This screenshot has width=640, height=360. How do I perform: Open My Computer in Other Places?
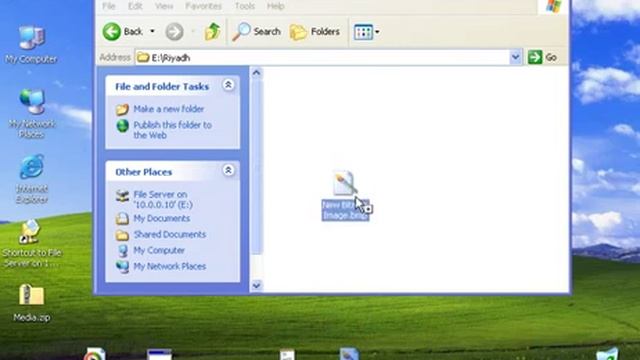(159, 250)
